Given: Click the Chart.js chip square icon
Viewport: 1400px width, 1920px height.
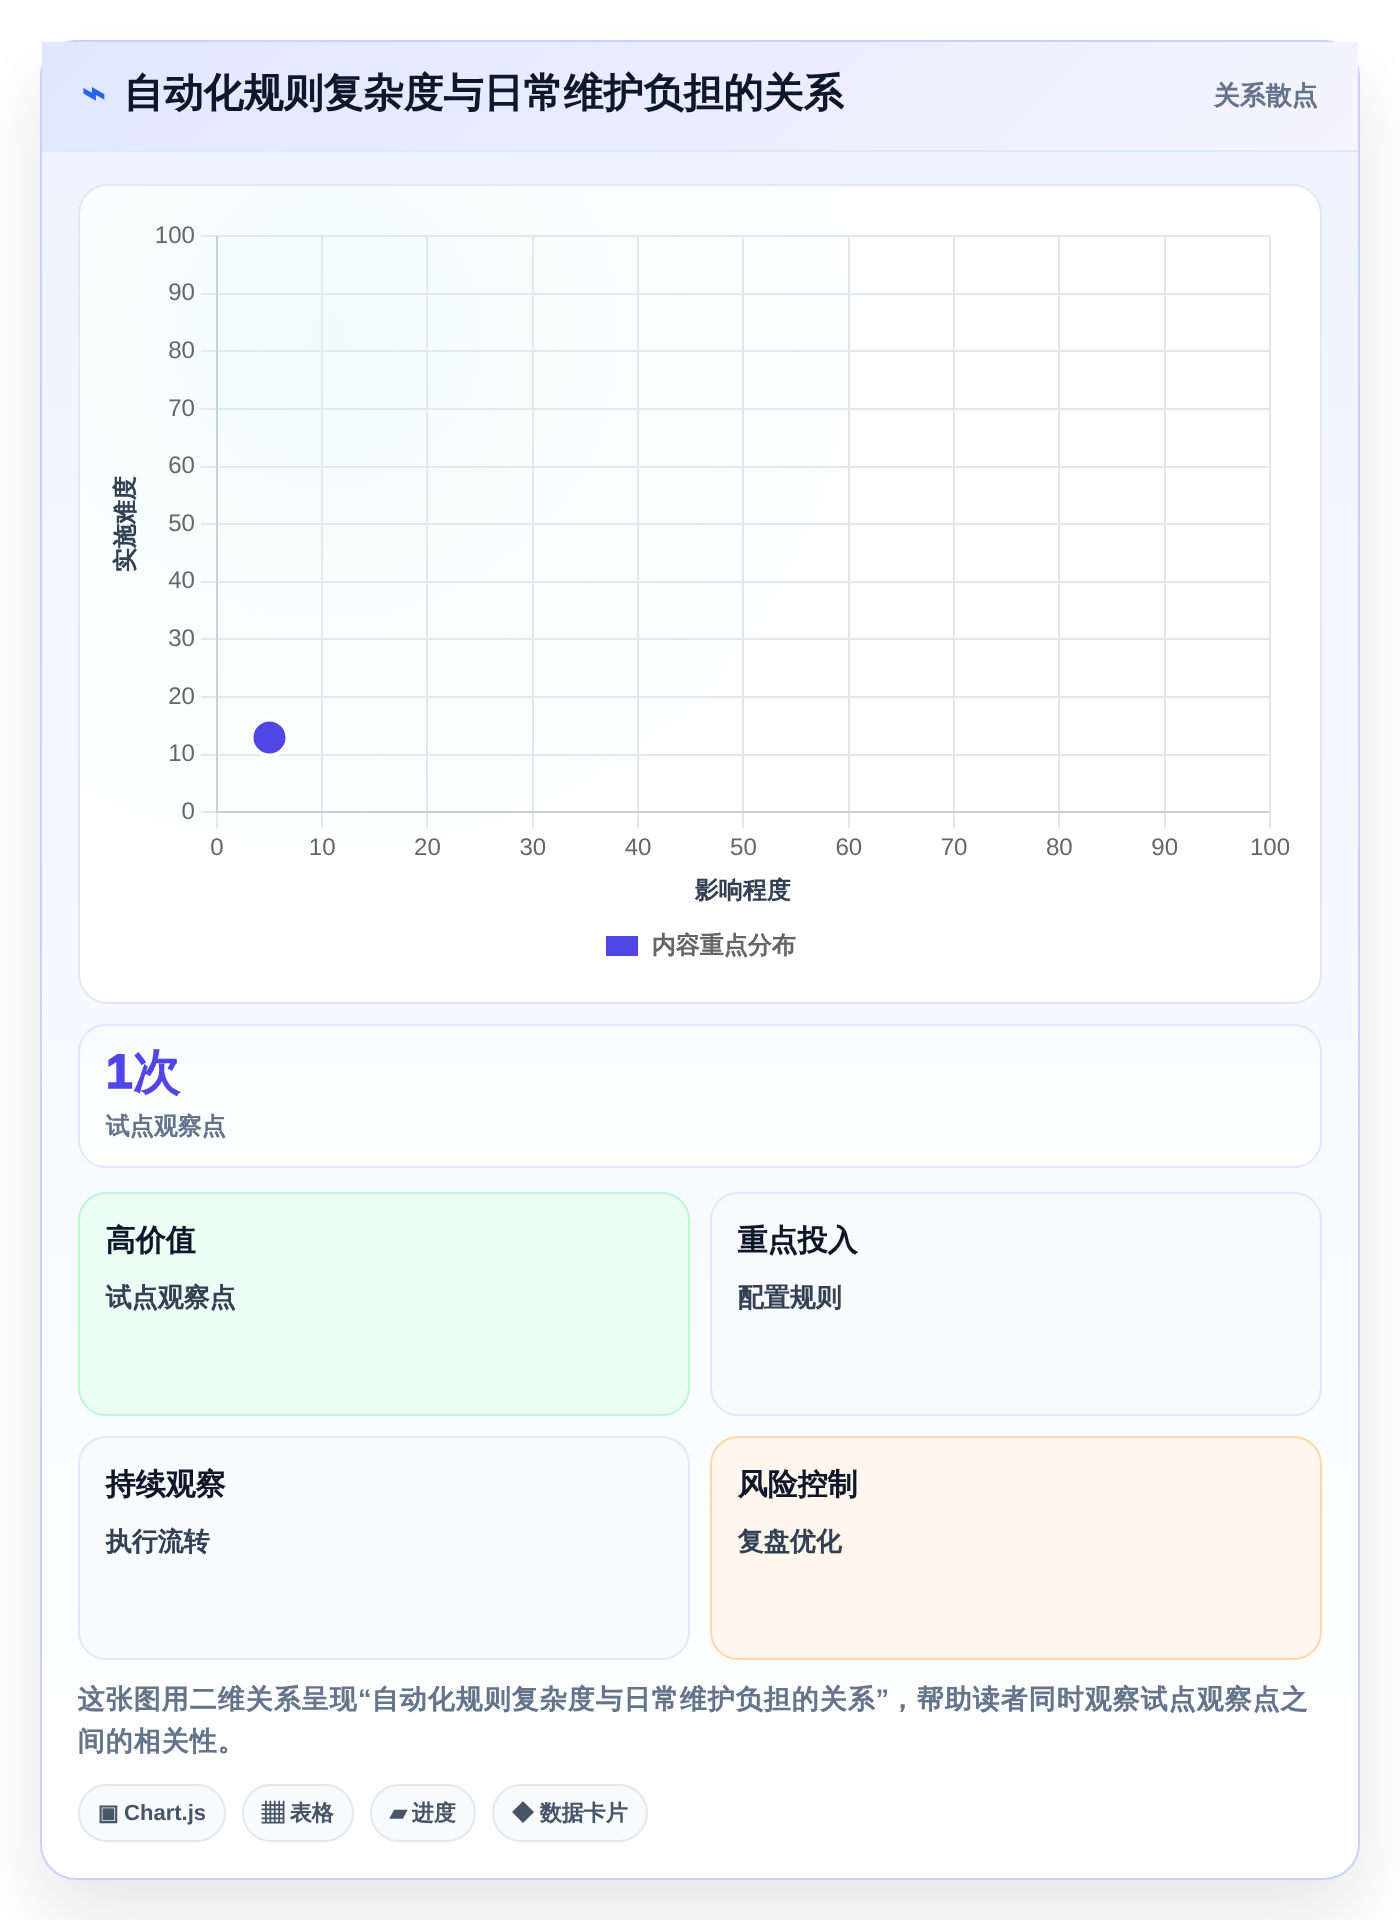Looking at the screenshot, I should tap(108, 1813).
